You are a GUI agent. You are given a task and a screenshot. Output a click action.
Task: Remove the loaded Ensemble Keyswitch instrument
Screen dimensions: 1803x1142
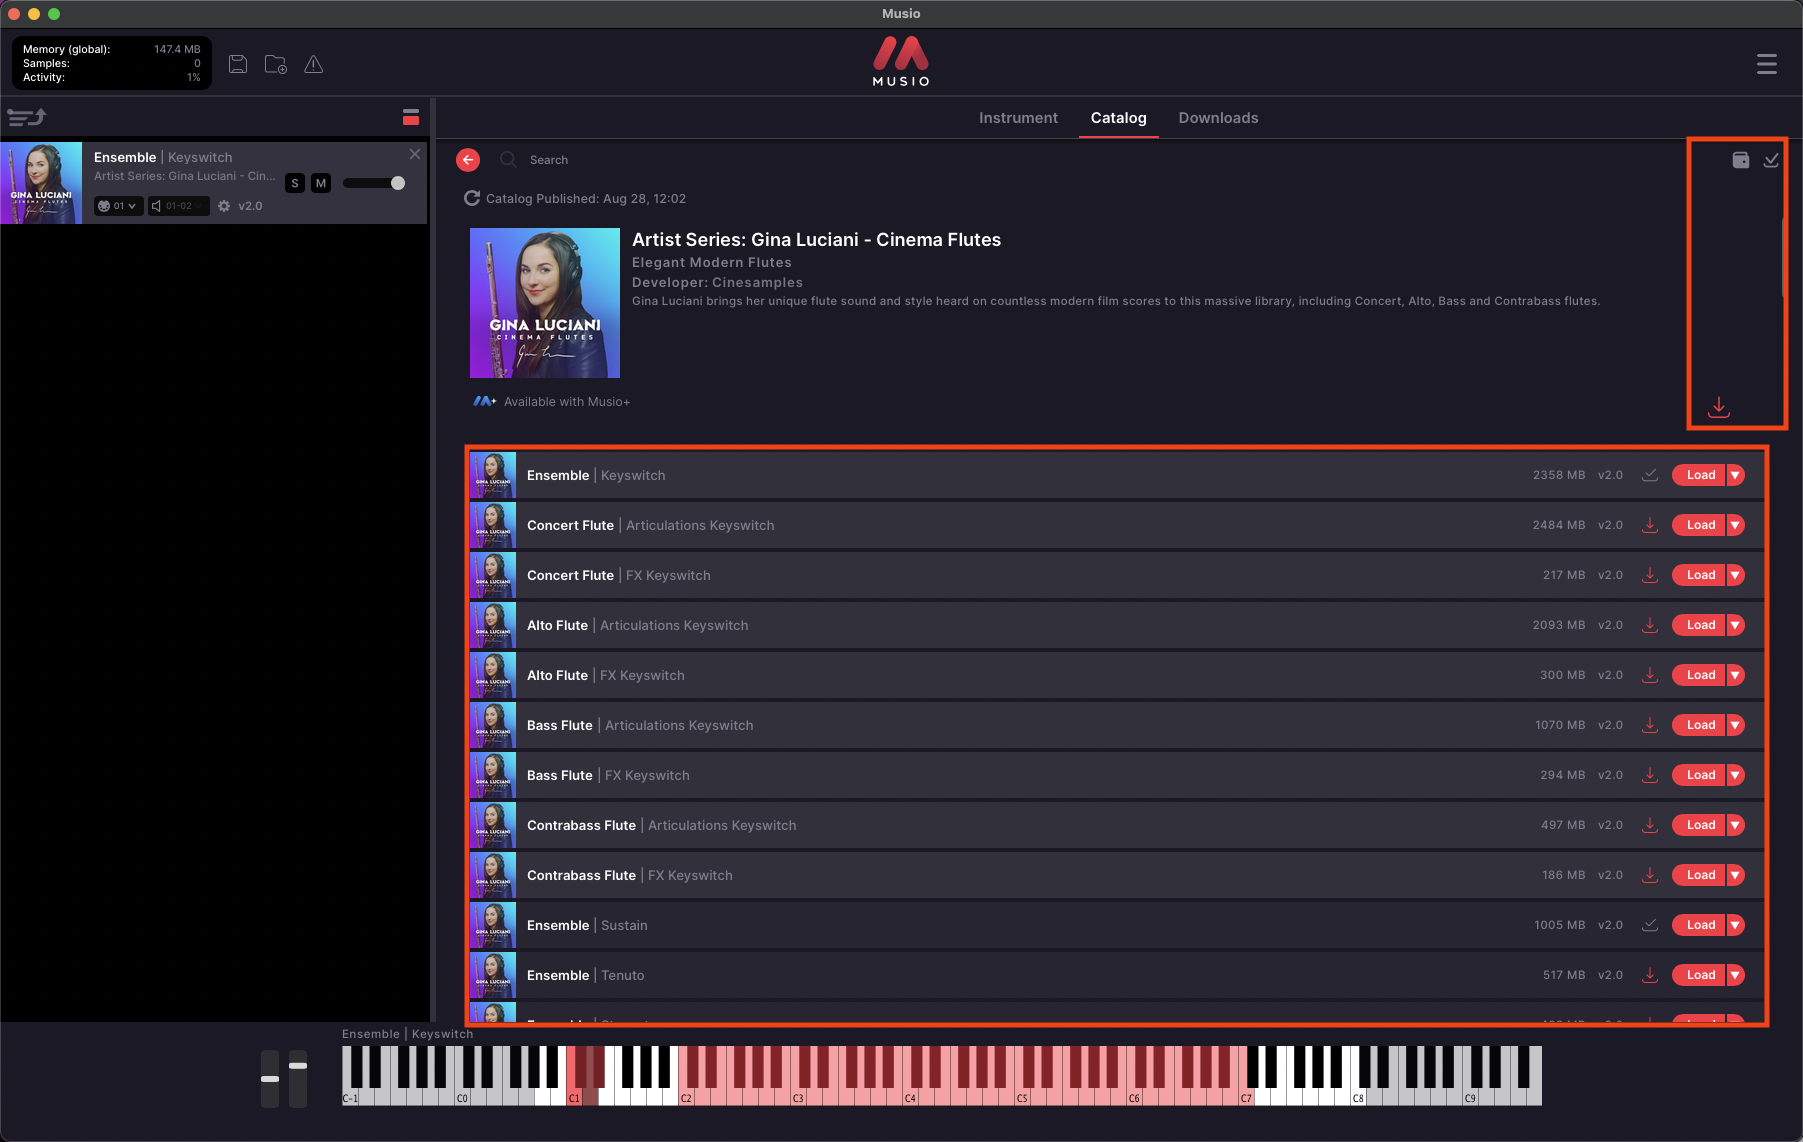415,154
